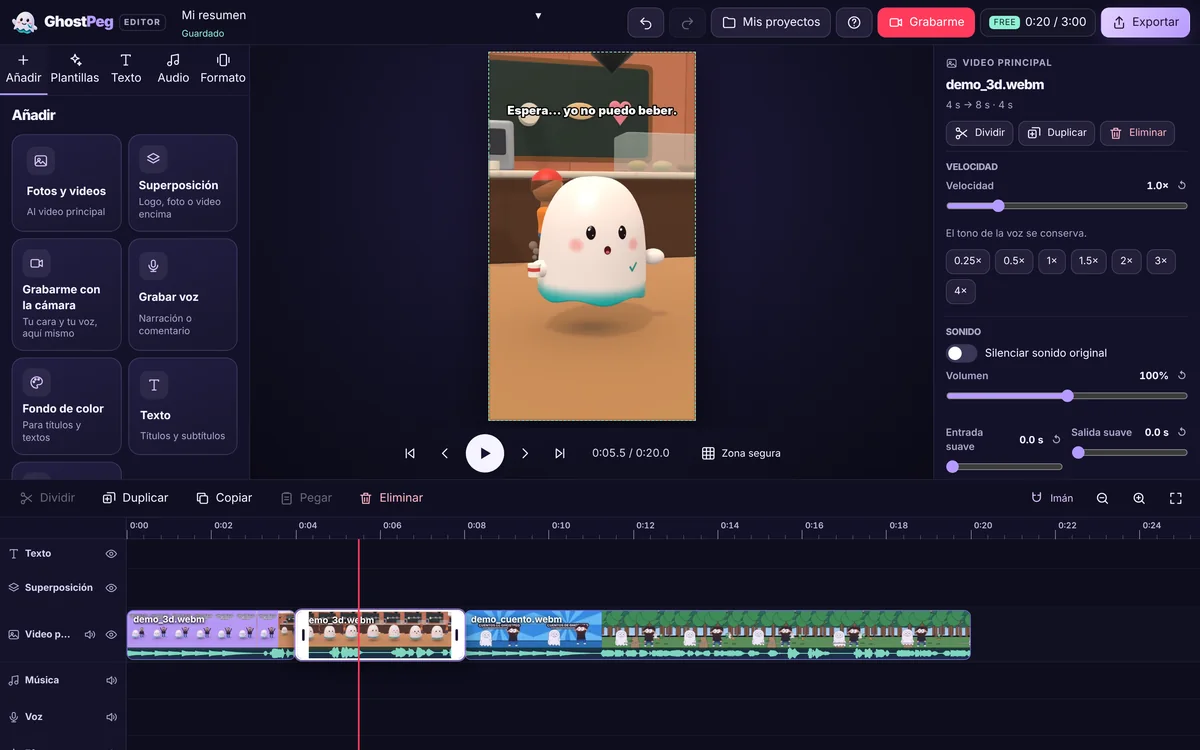Zoom in the timeline
Screen dimensions: 1200x750
pyautogui.click(x=1139, y=498)
